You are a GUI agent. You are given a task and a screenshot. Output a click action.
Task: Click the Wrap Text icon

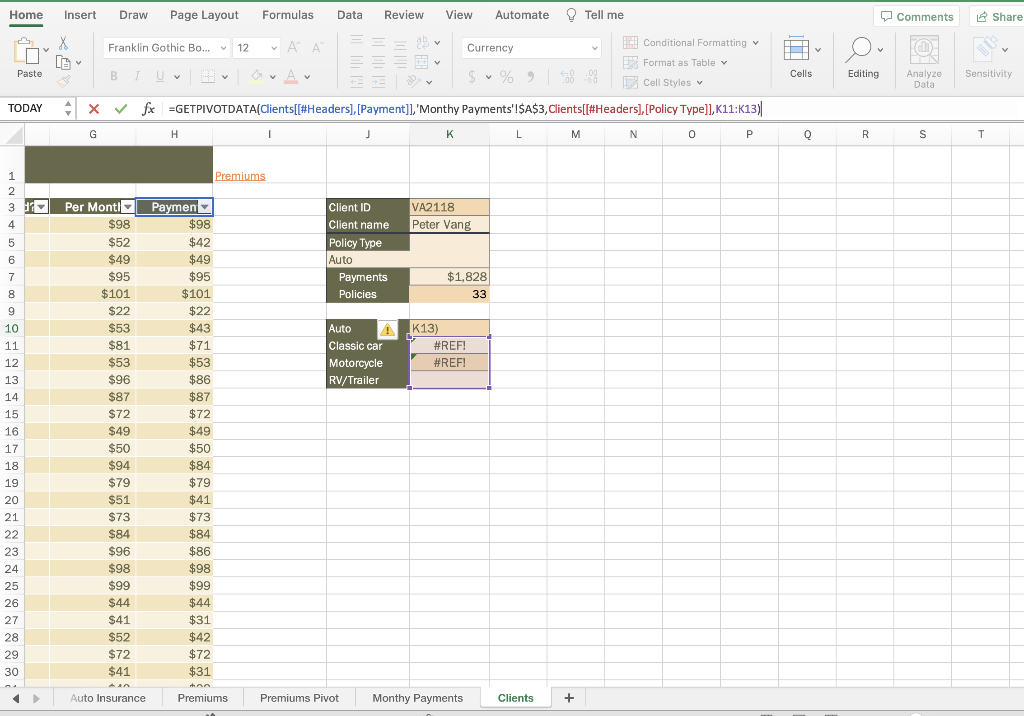[423, 43]
